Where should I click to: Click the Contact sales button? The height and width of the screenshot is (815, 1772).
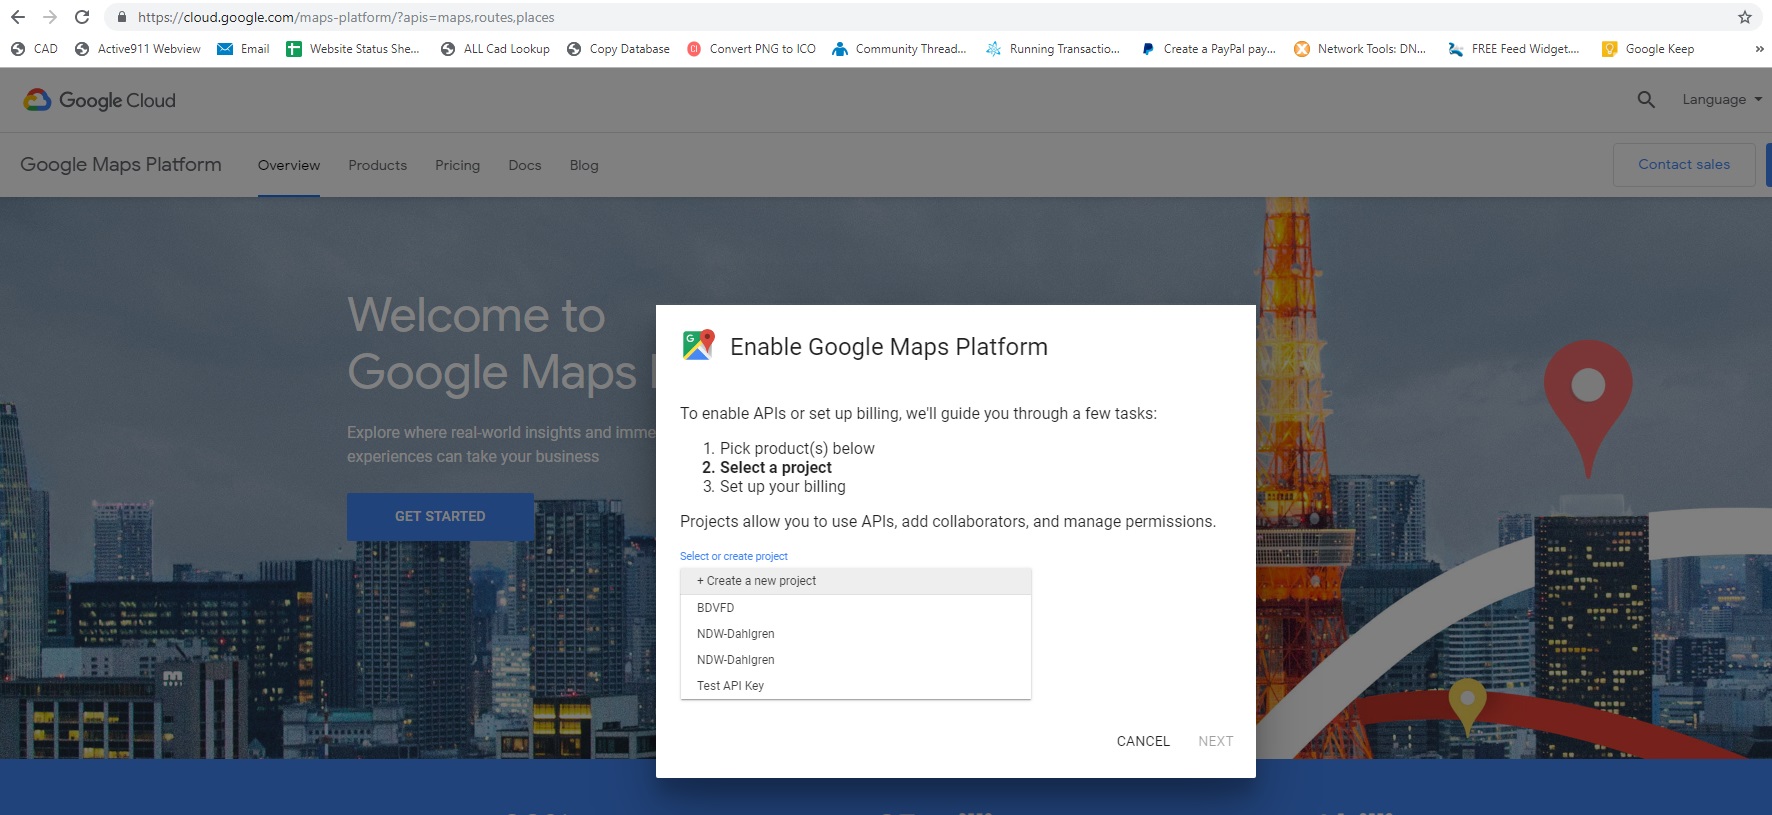point(1684,164)
